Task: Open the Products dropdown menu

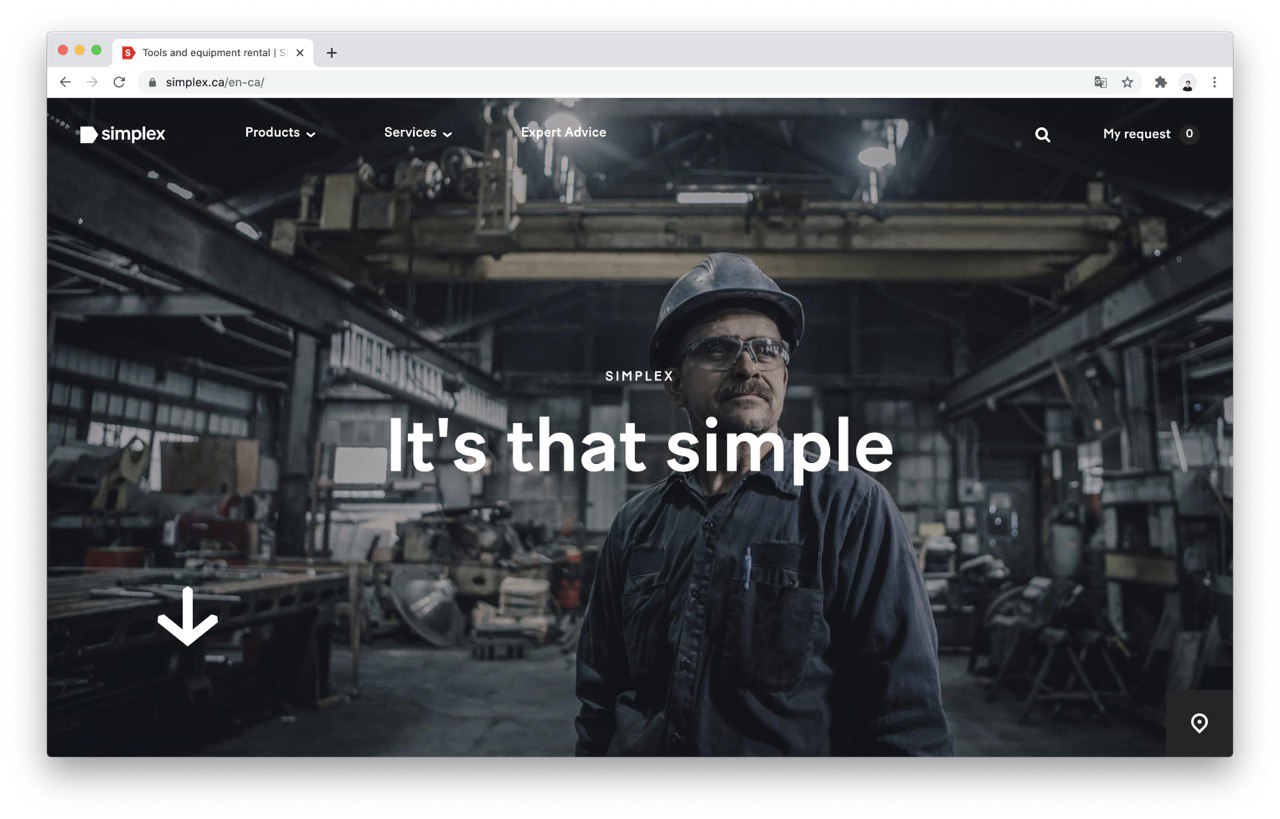Action: 280,133
